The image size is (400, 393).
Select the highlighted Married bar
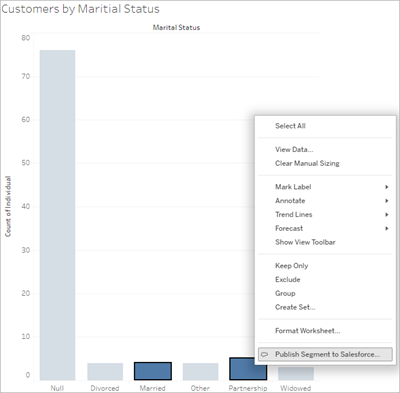(153, 371)
